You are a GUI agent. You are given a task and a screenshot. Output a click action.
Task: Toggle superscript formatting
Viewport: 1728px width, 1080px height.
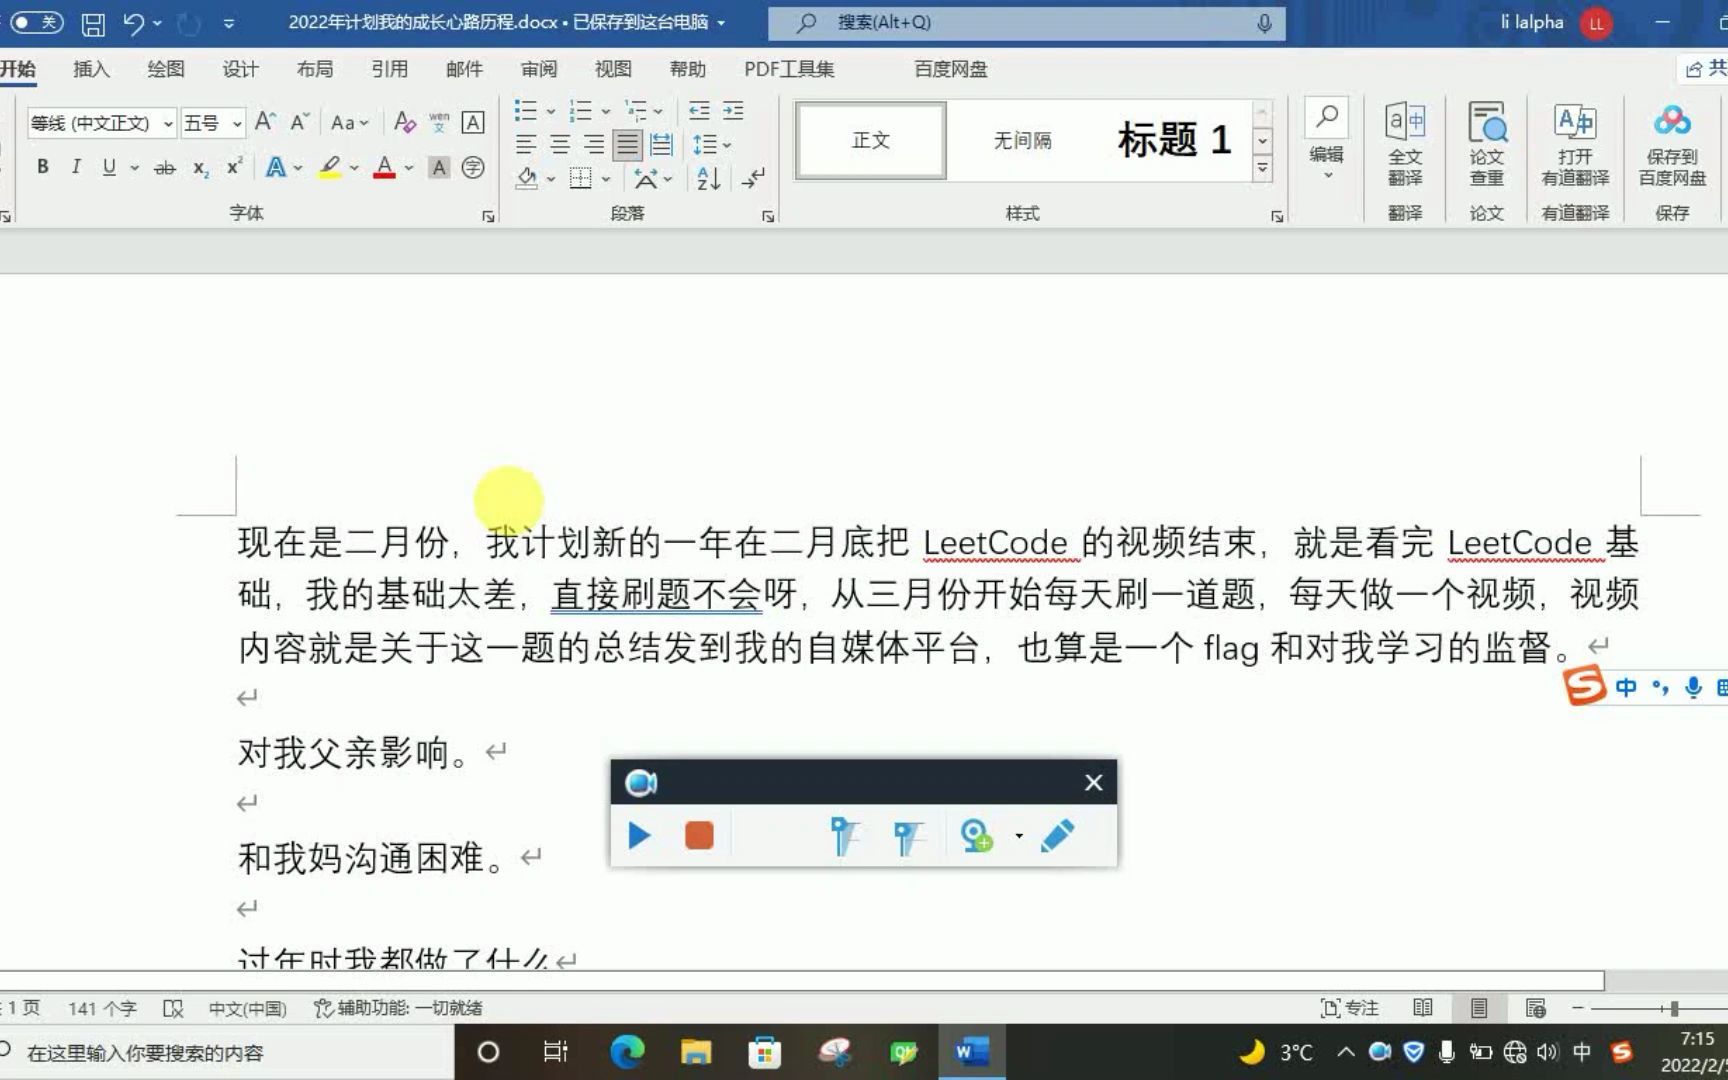pyautogui.click(x=234, y=167)
